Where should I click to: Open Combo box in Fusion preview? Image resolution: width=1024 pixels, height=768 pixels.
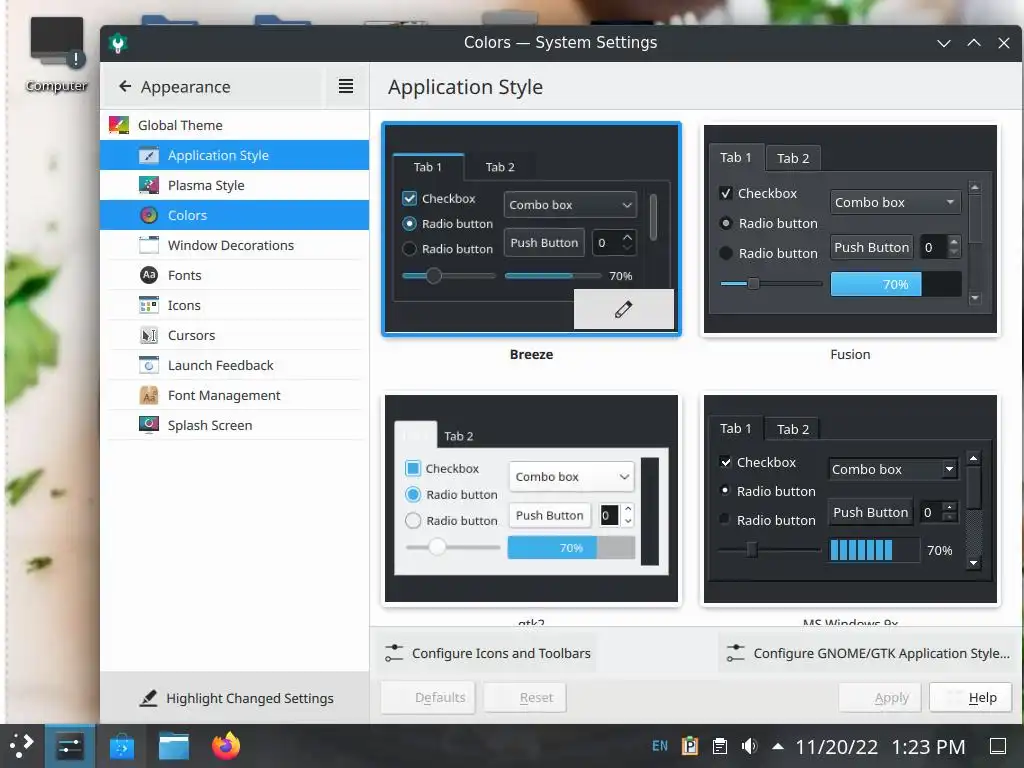point(895,202)
